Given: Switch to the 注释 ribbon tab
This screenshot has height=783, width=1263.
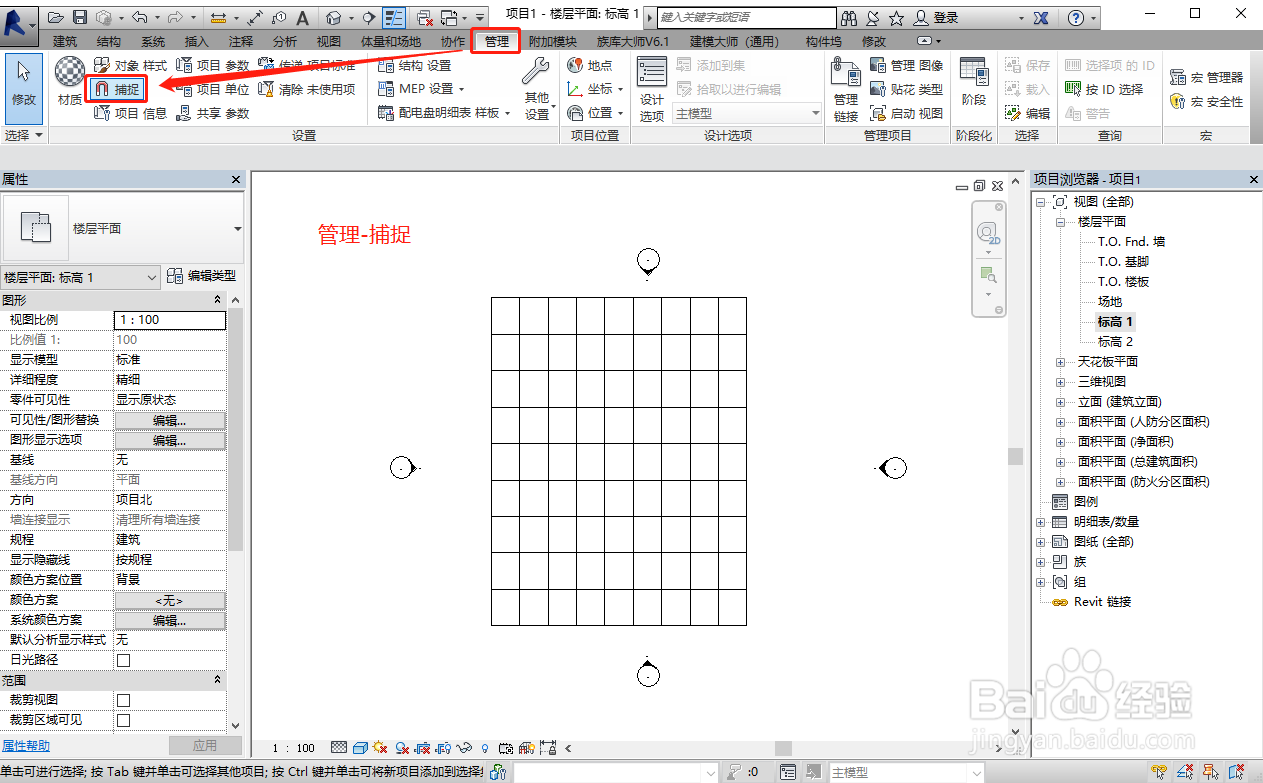Looking at the screenshot, I should tap(241, 41).
